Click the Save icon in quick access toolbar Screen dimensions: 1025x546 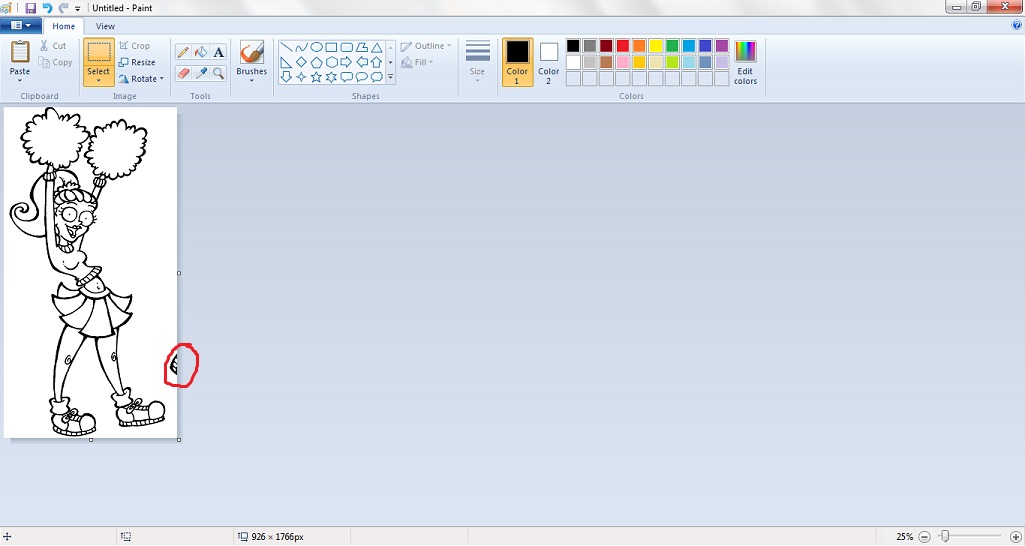pos(31,9)
